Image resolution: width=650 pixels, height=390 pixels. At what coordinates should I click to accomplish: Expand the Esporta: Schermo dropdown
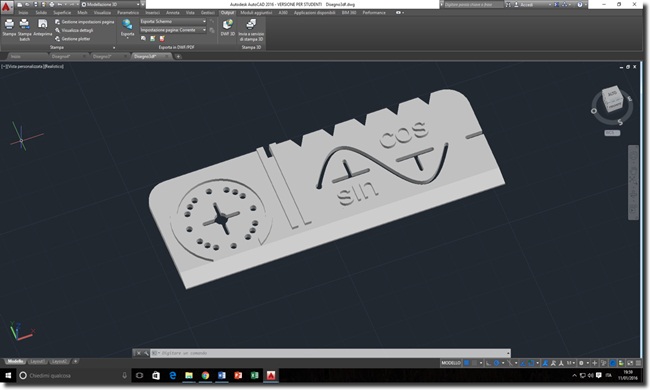point(172,21)
